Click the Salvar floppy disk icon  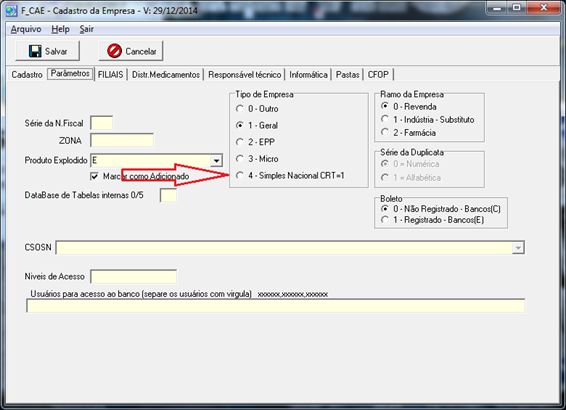point(35,51)
